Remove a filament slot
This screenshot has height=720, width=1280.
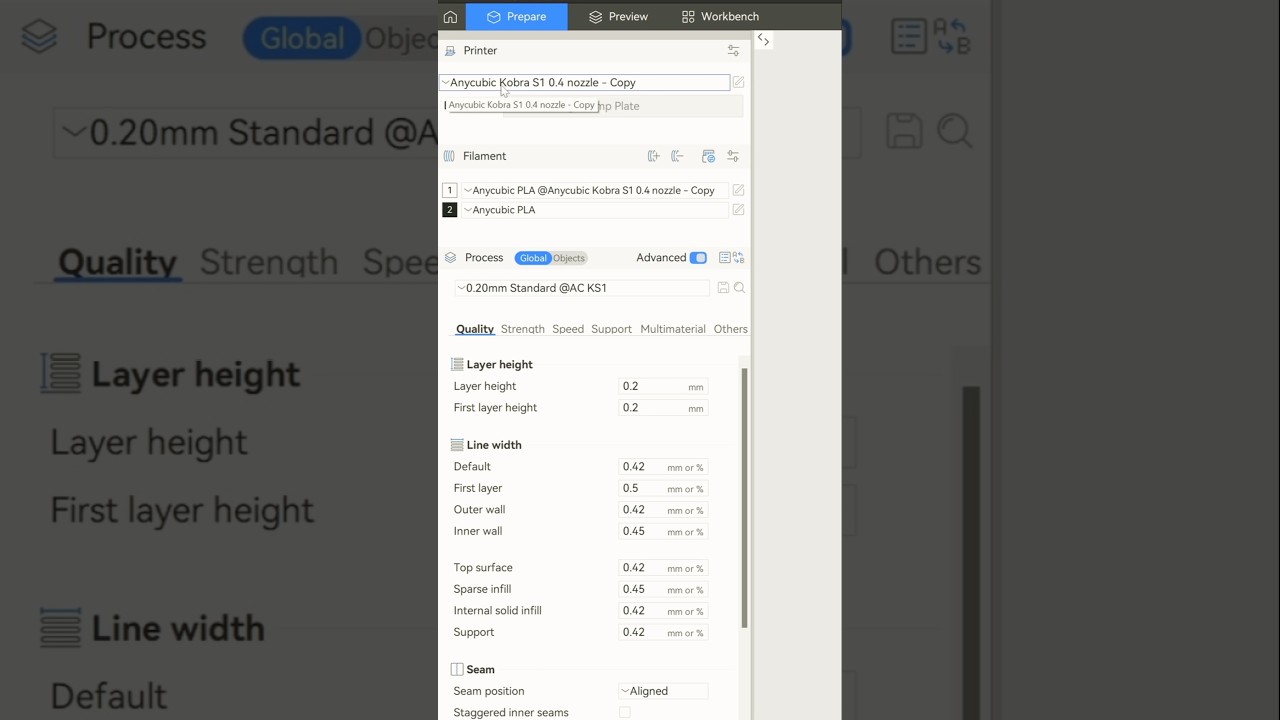coord(677,156)
